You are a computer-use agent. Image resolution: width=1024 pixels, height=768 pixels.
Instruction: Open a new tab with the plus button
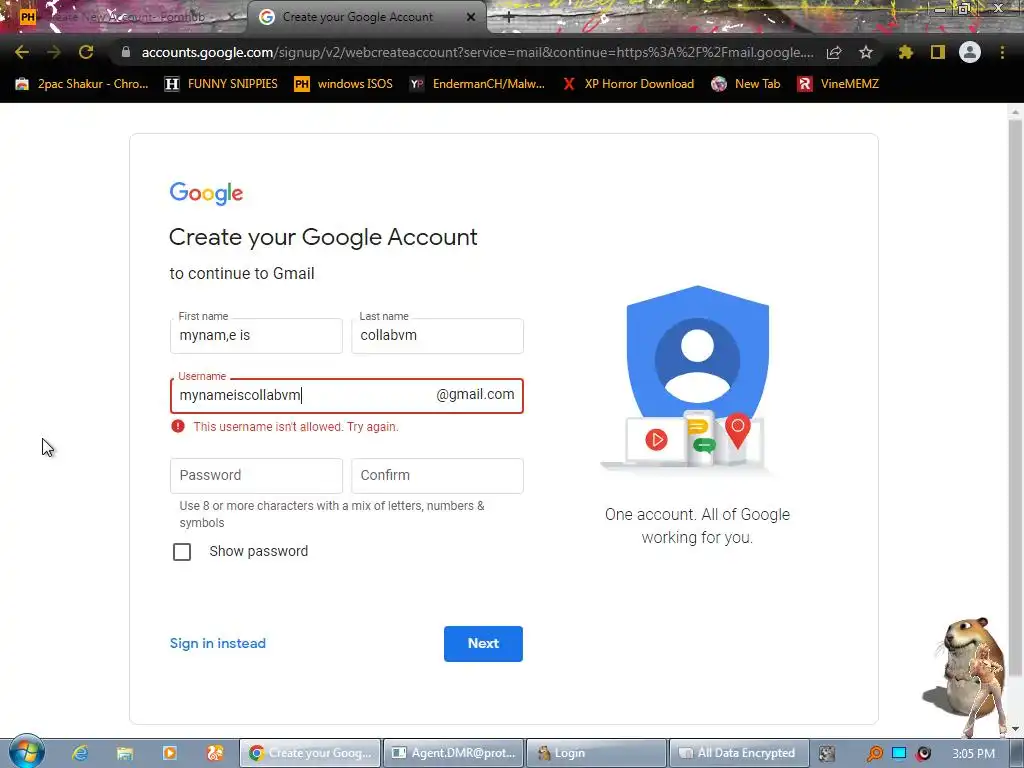(509, 18)
